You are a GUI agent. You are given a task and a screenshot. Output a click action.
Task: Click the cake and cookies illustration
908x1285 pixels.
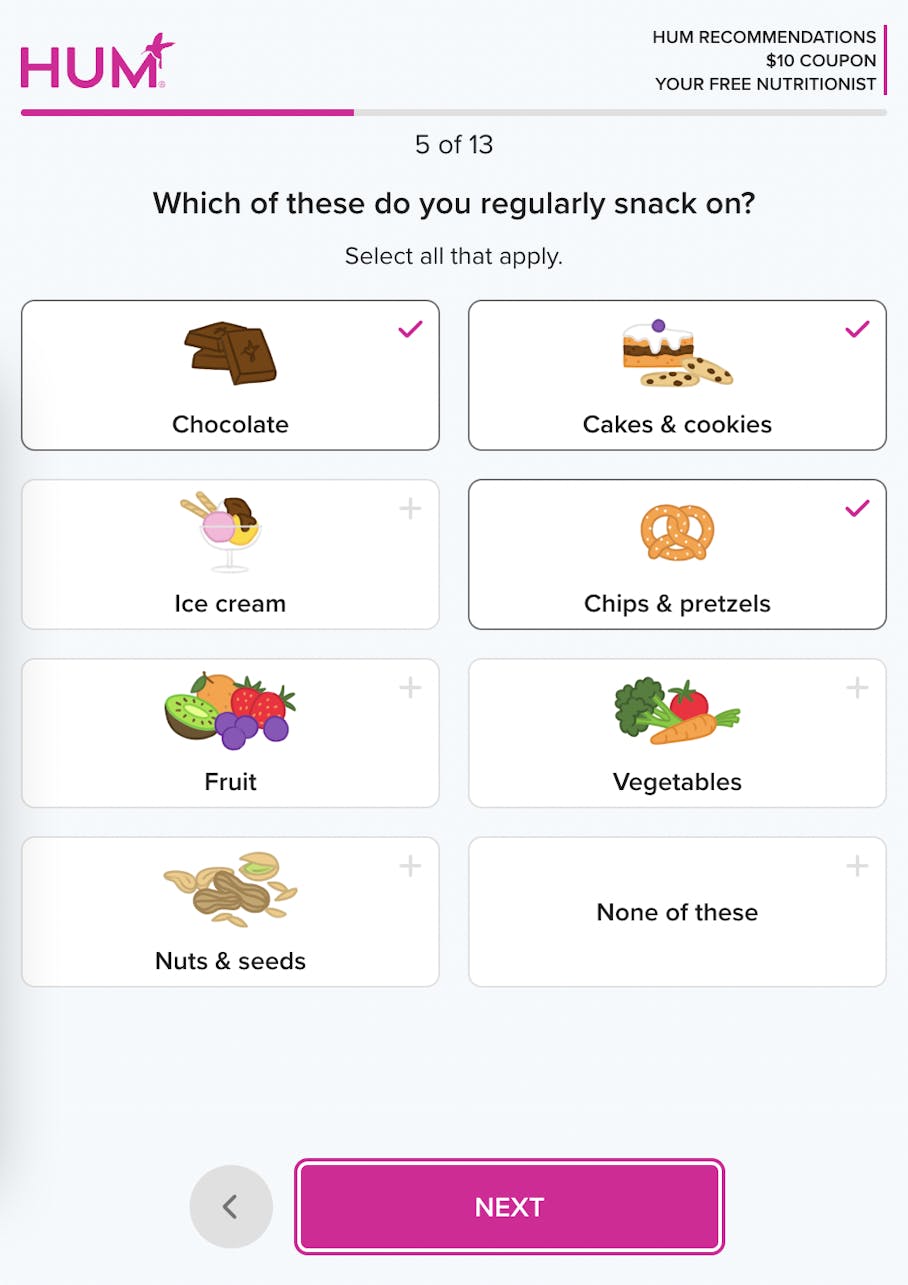[x=677, y=353]
